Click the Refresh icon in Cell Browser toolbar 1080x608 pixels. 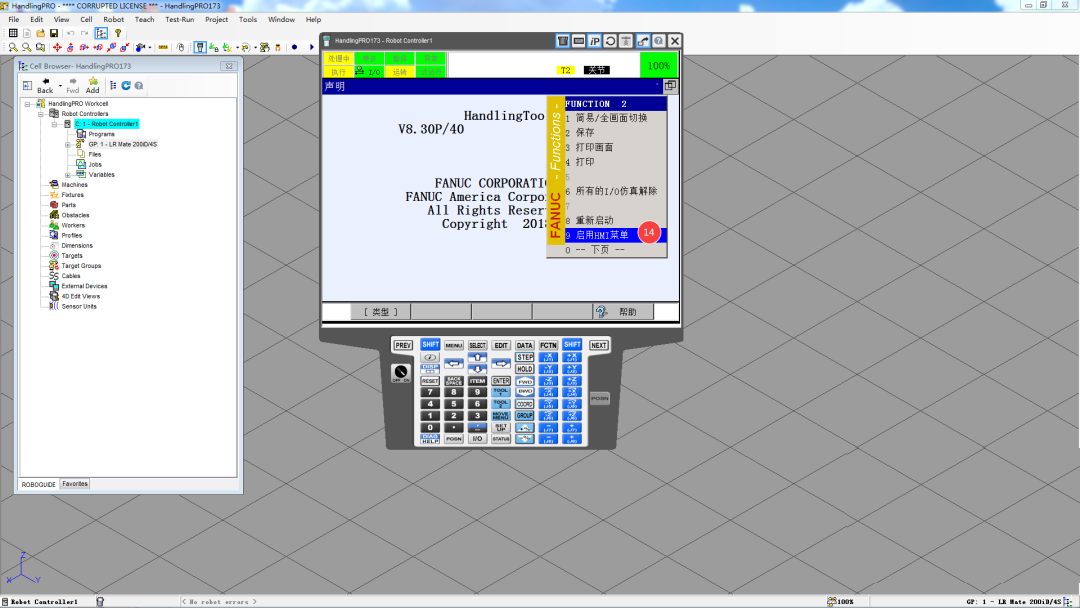(125, 86)
